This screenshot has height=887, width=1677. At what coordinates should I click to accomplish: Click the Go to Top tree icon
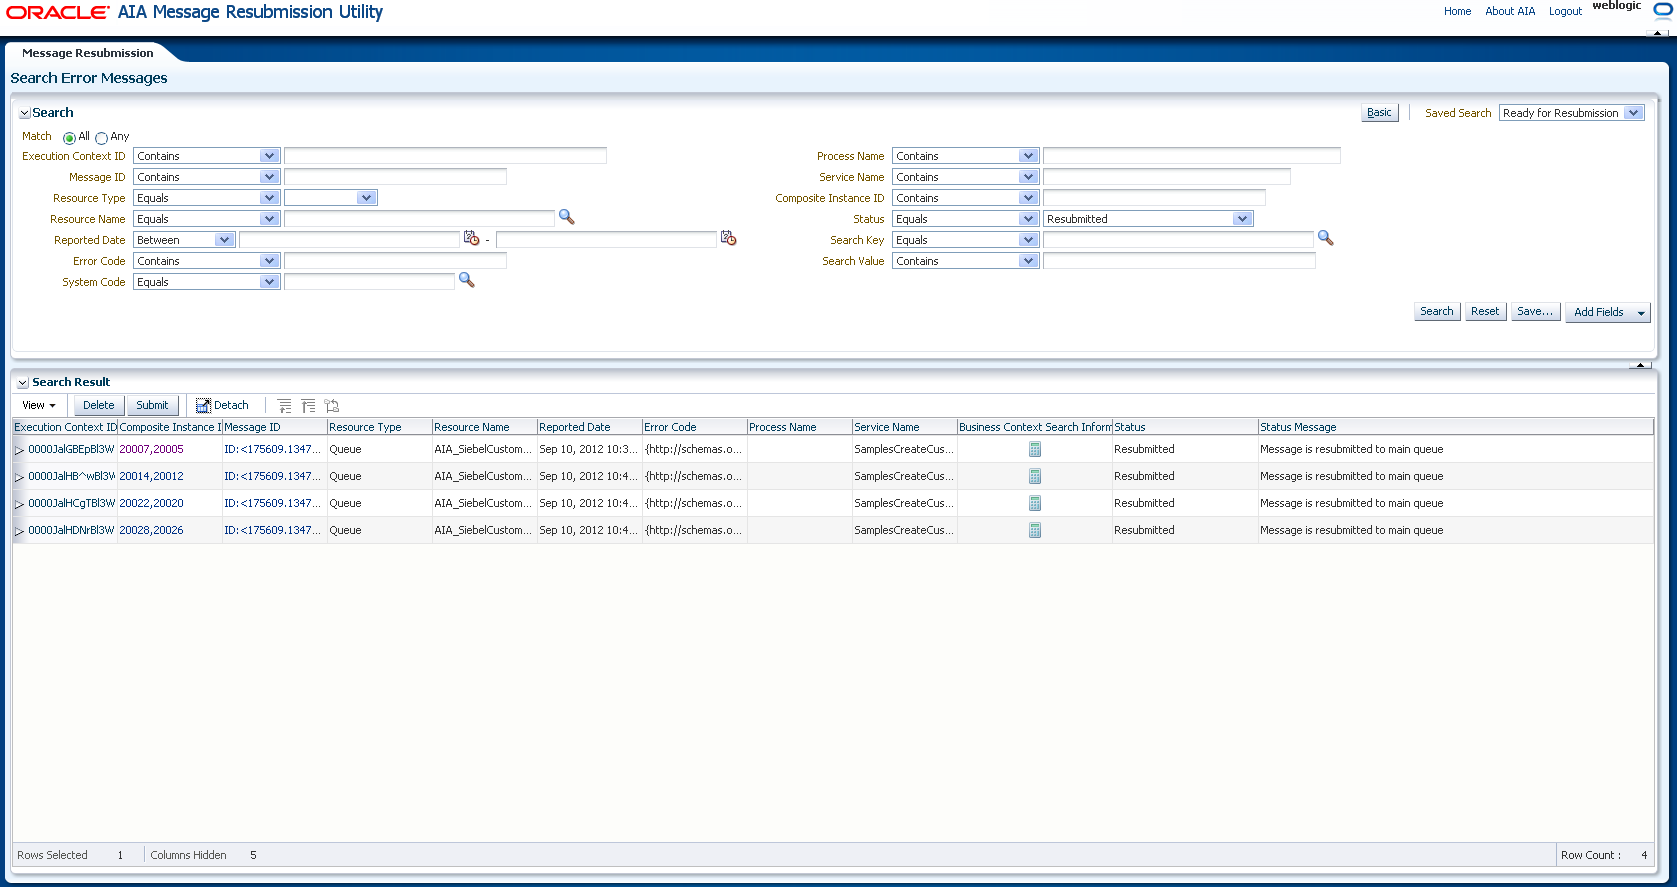click(308, 406)
